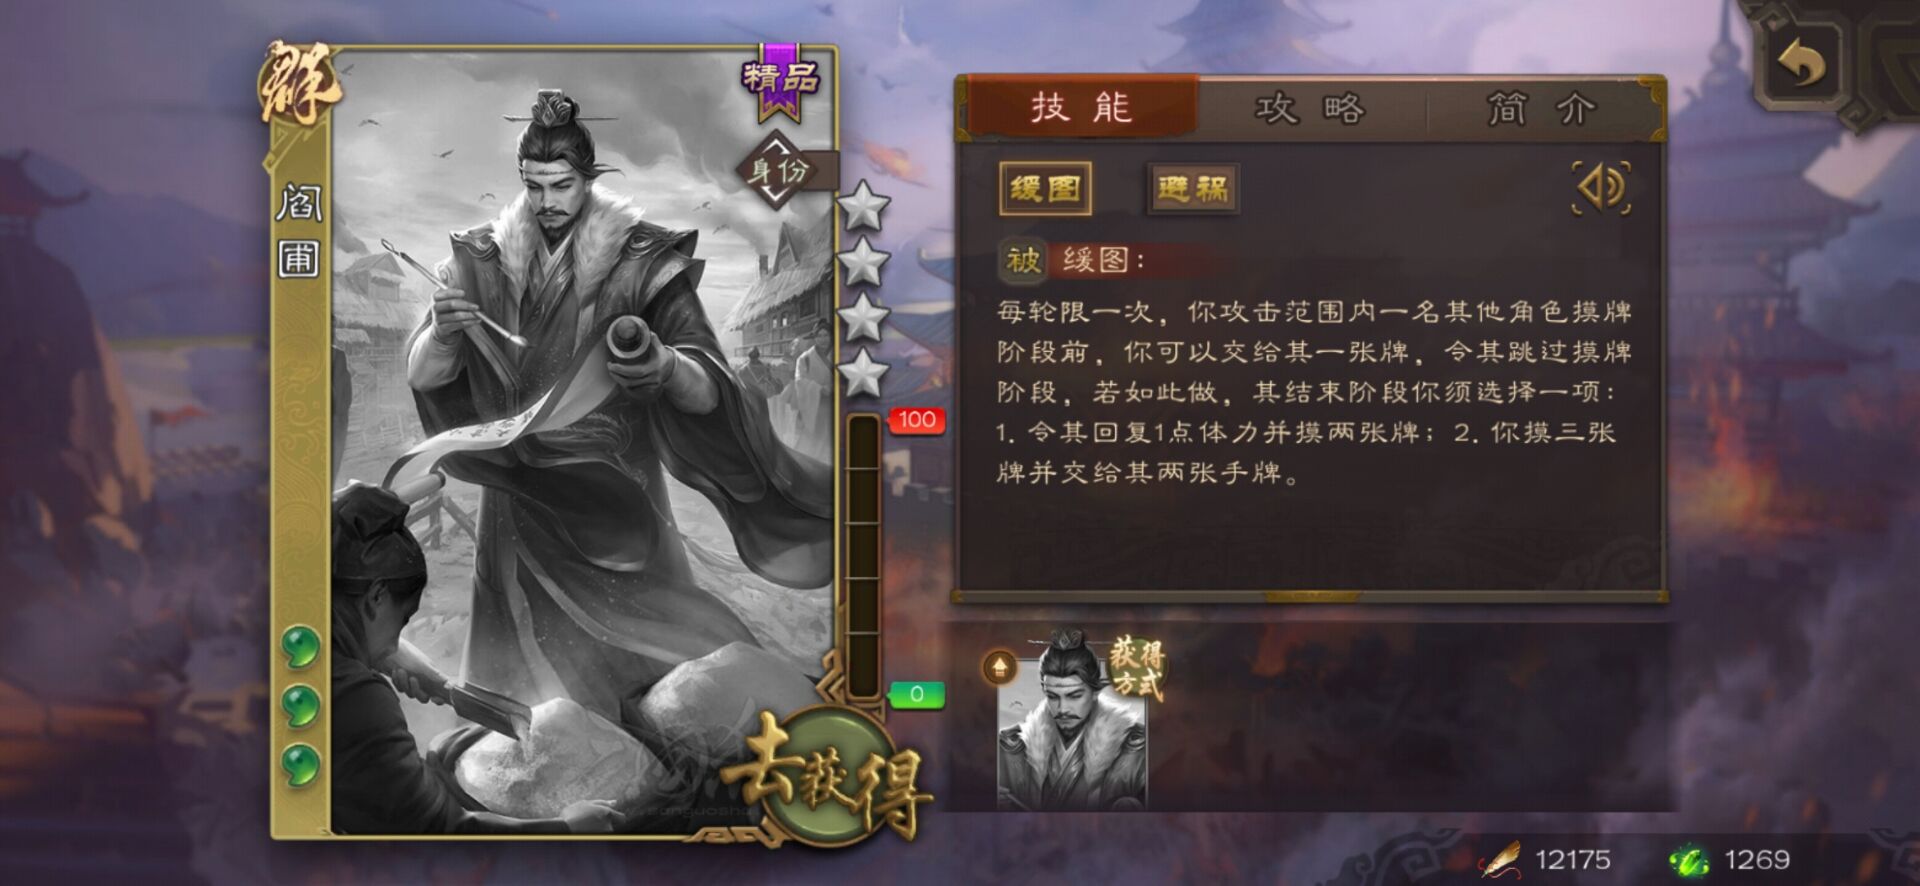Click the green jade currency icon
The width and height of the screenshot is (1920, 886).
[1690, 860]
